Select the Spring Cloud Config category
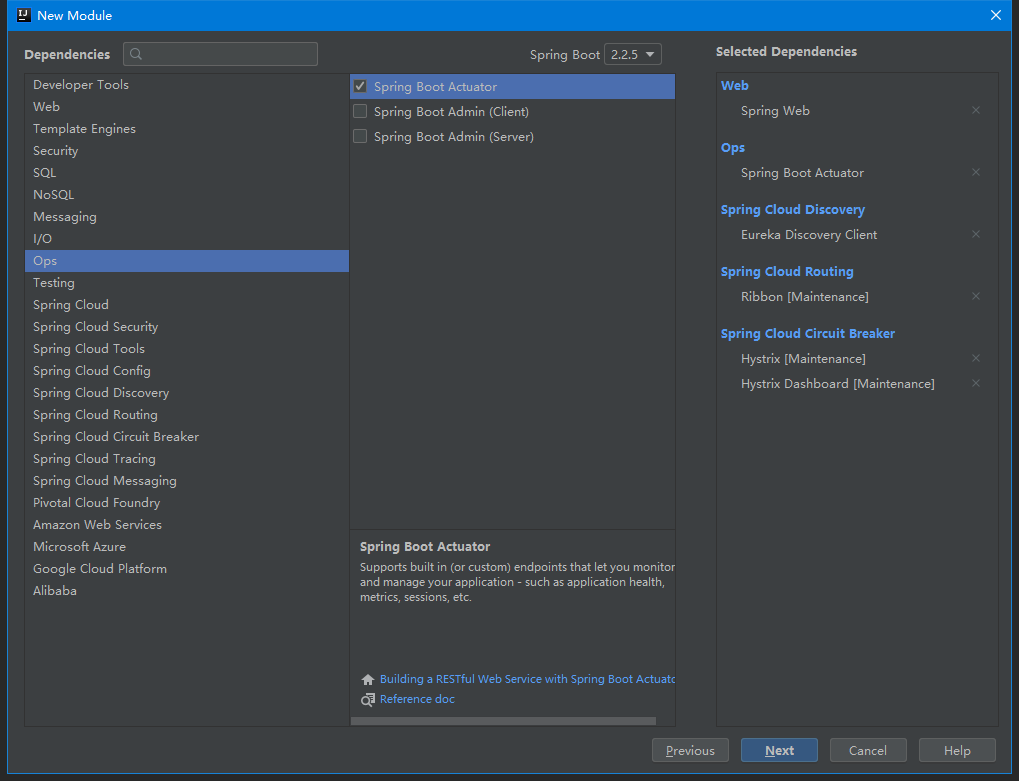Viewport: 1019px width, 781px height. (x=187, y=371)
